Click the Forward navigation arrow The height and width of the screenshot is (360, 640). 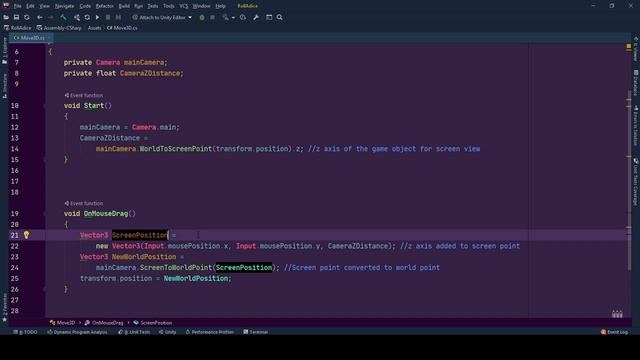[x=50, y=18]
